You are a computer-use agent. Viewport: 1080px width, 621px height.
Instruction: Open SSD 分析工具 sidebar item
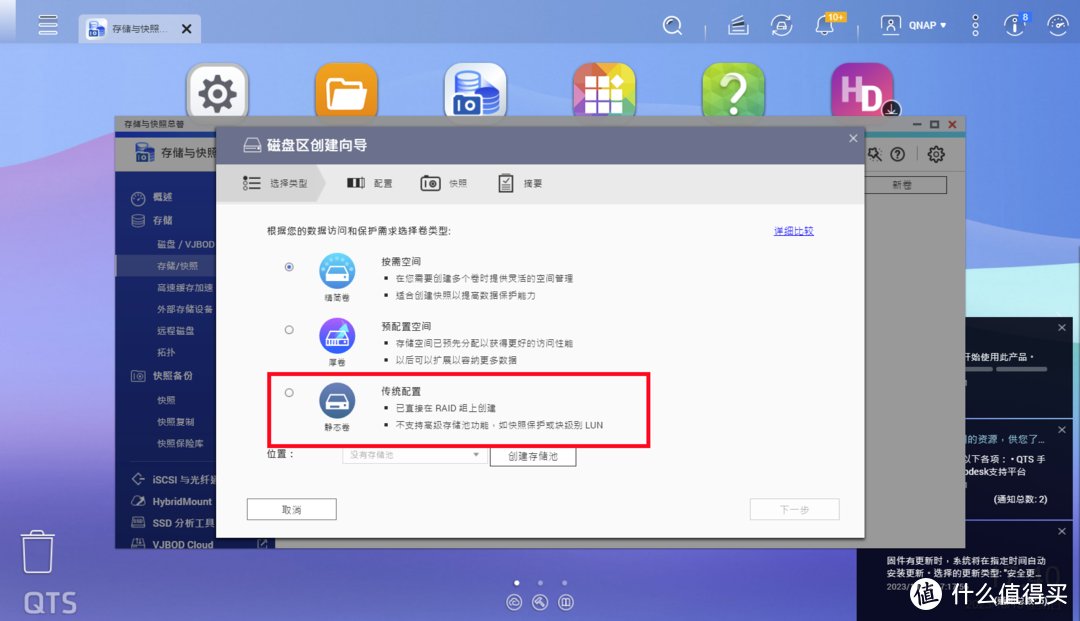tap(183, 523)
